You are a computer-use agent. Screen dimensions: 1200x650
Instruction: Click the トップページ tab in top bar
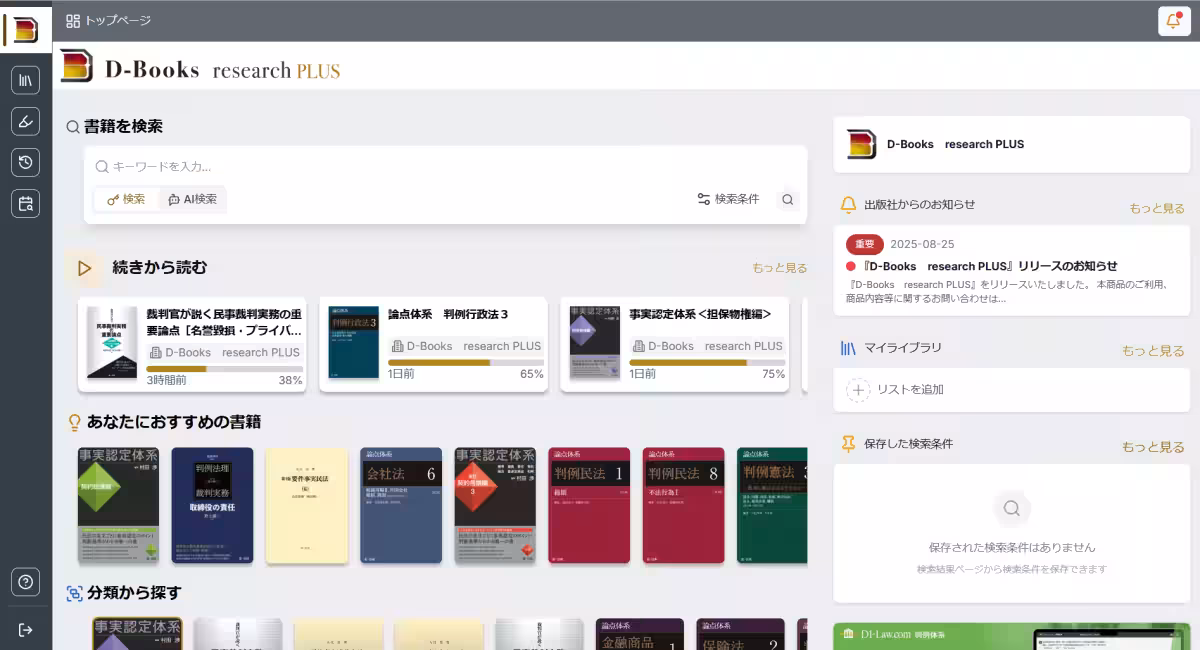[x=108, y=20]
